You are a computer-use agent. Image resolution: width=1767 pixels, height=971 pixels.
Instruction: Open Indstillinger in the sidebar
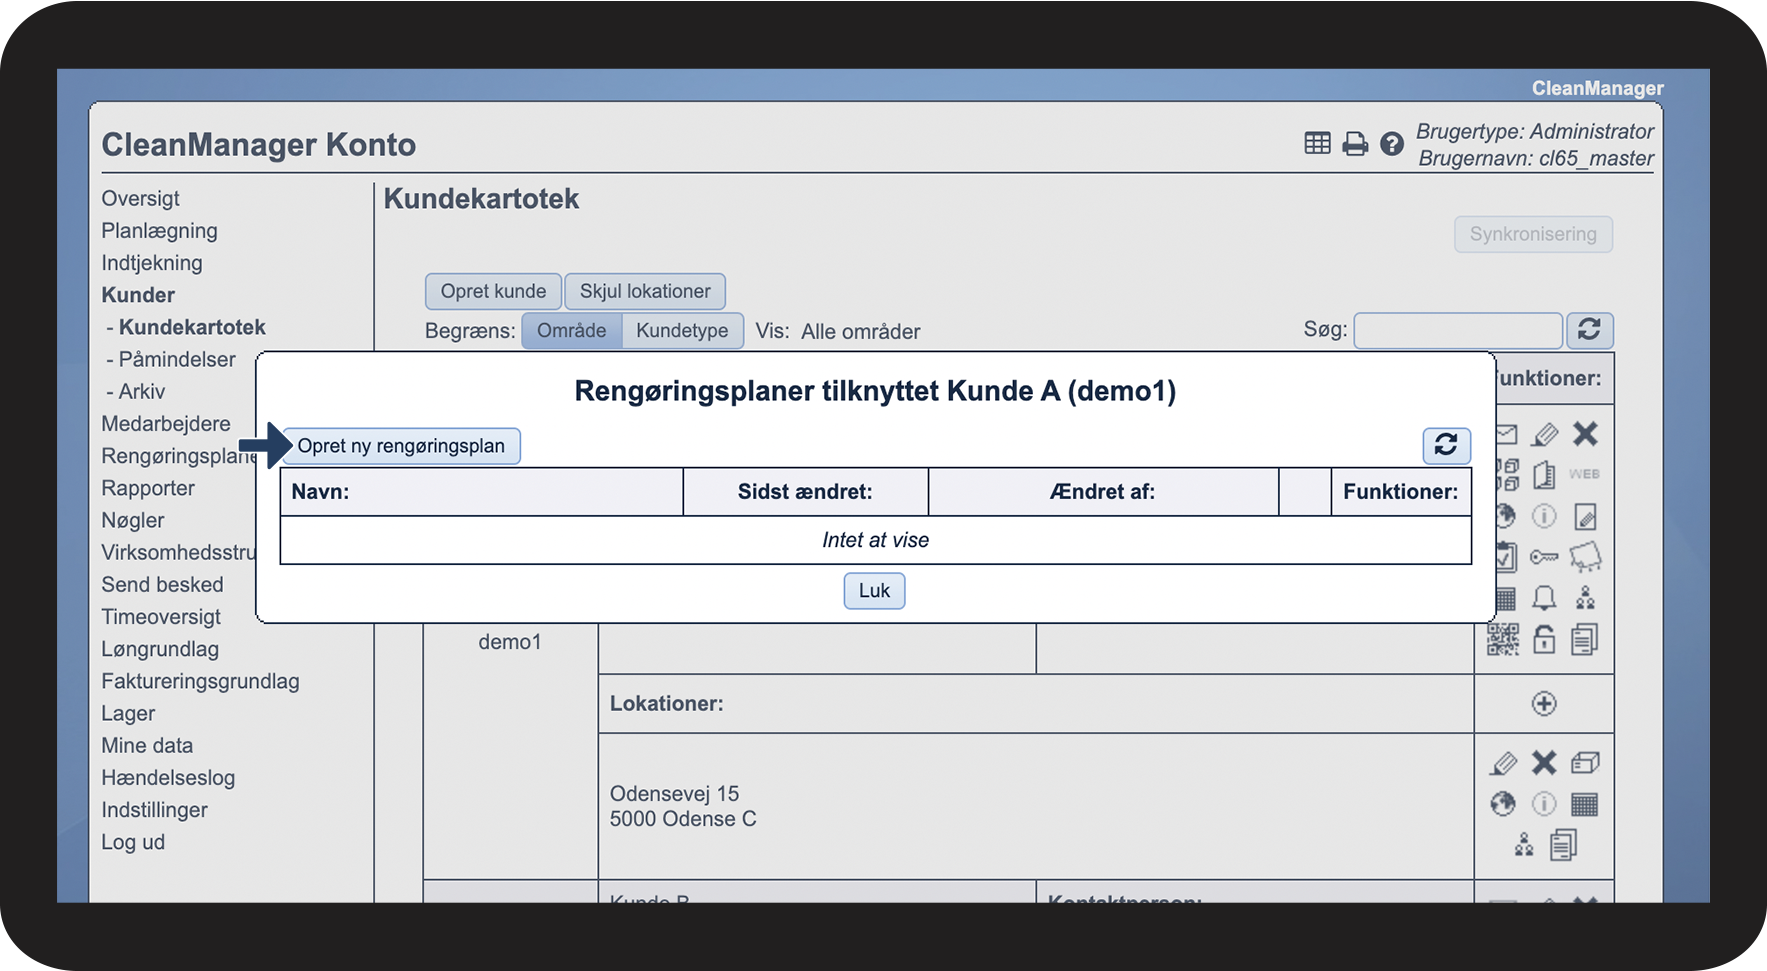(x=154, y=810)
